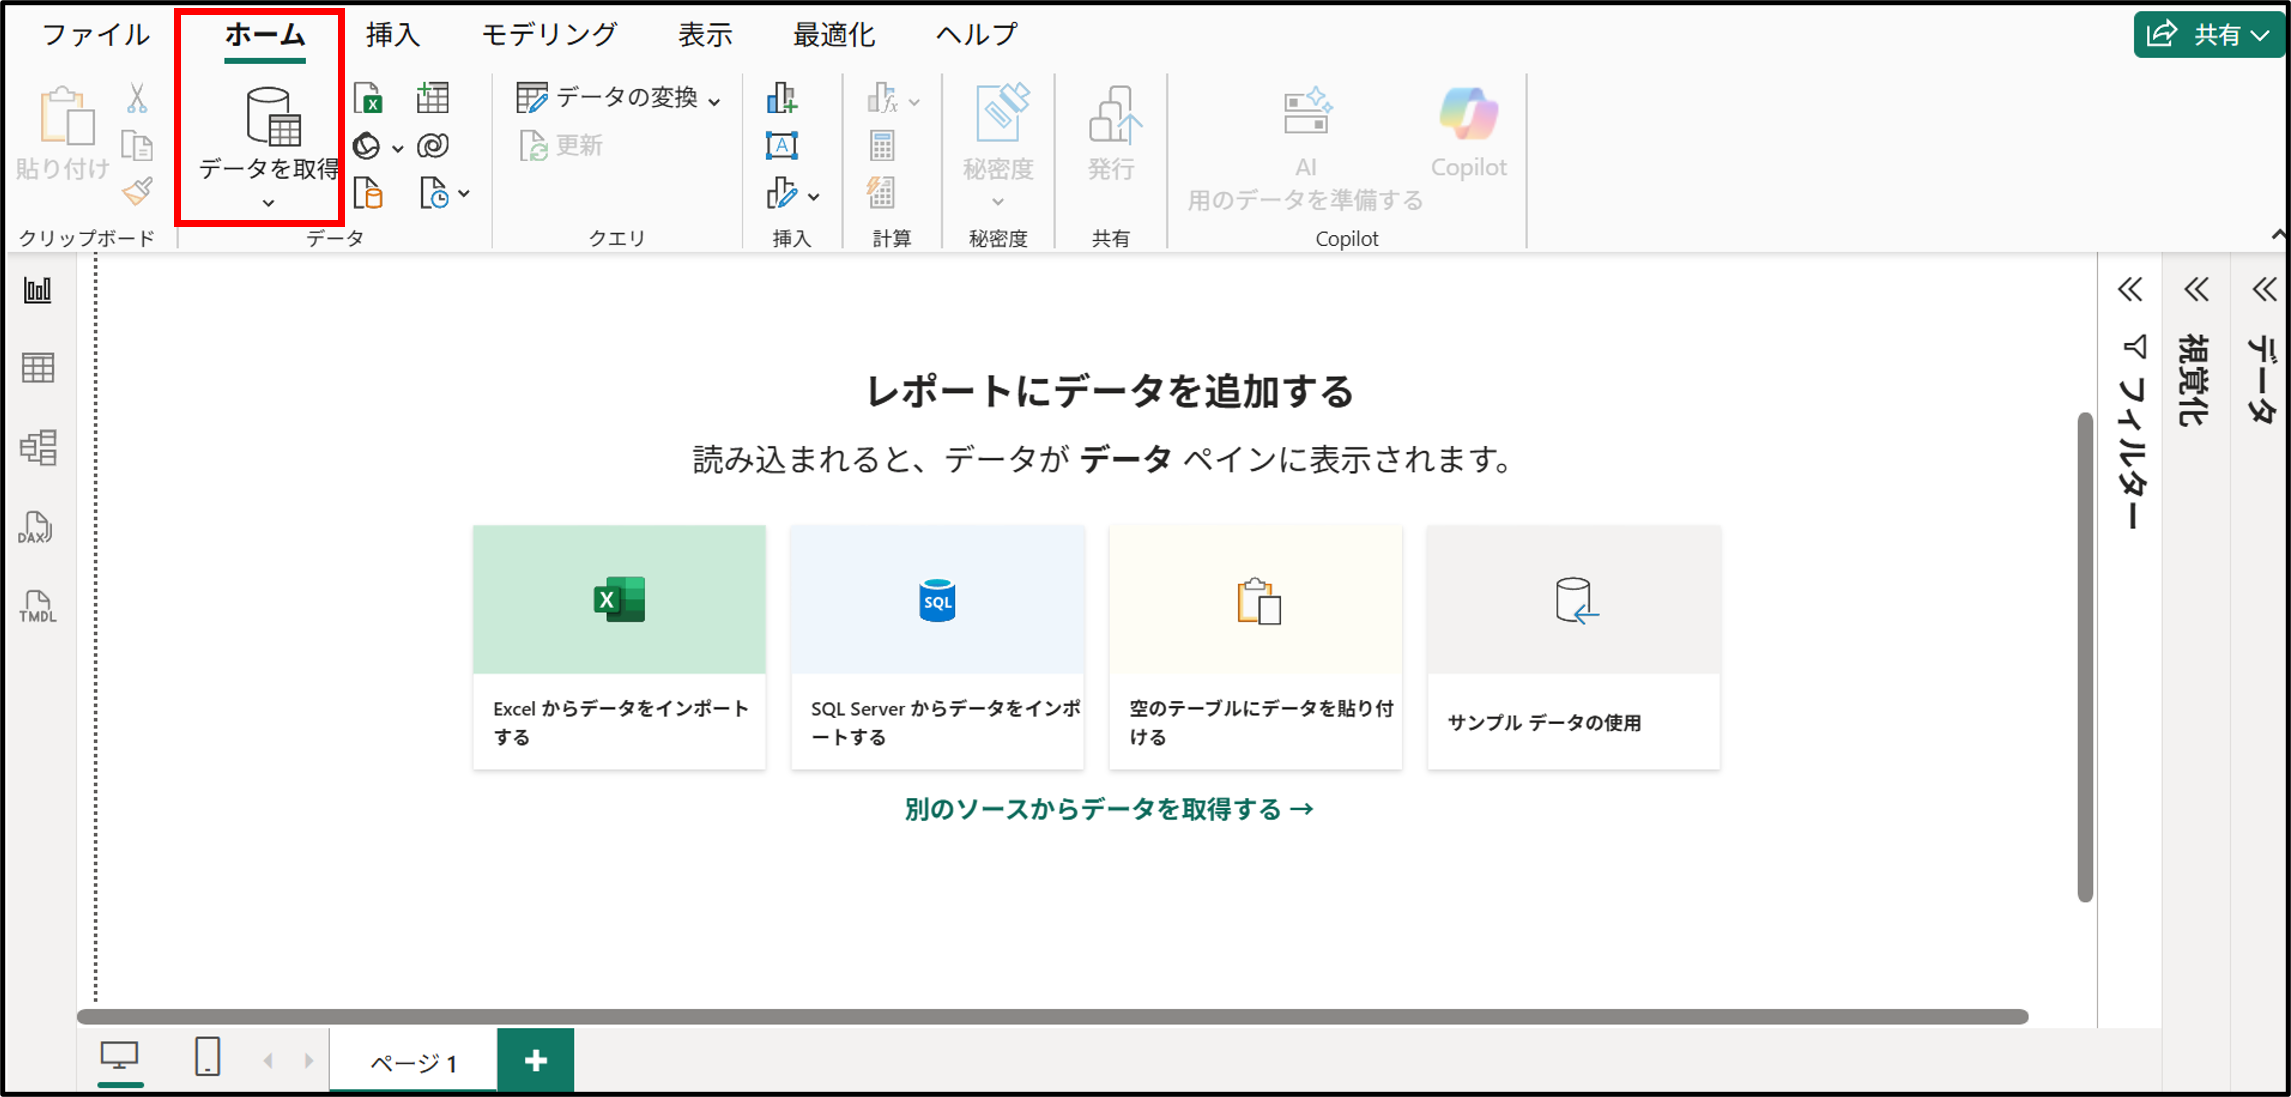
Task: Click the SQL Server database icon in the ribbon
Action: tap(368, 193)
